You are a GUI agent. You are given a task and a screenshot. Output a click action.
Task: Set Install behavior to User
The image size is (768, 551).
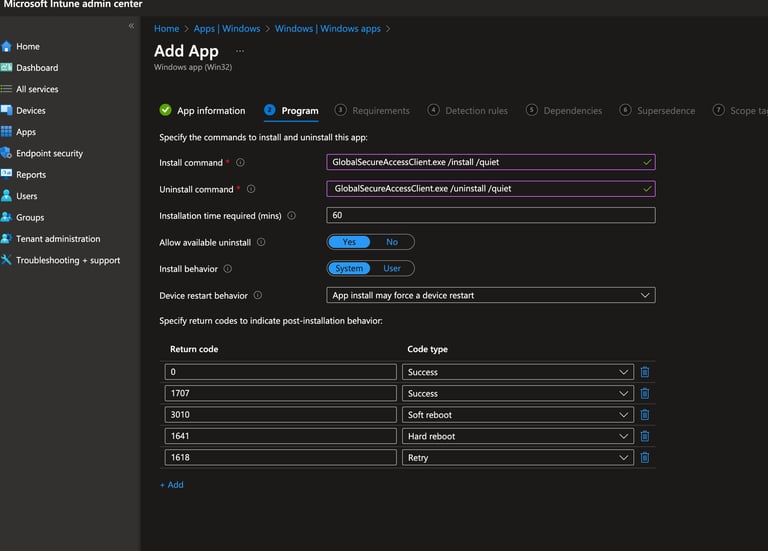pyautogui.click(x=392, y=268)
